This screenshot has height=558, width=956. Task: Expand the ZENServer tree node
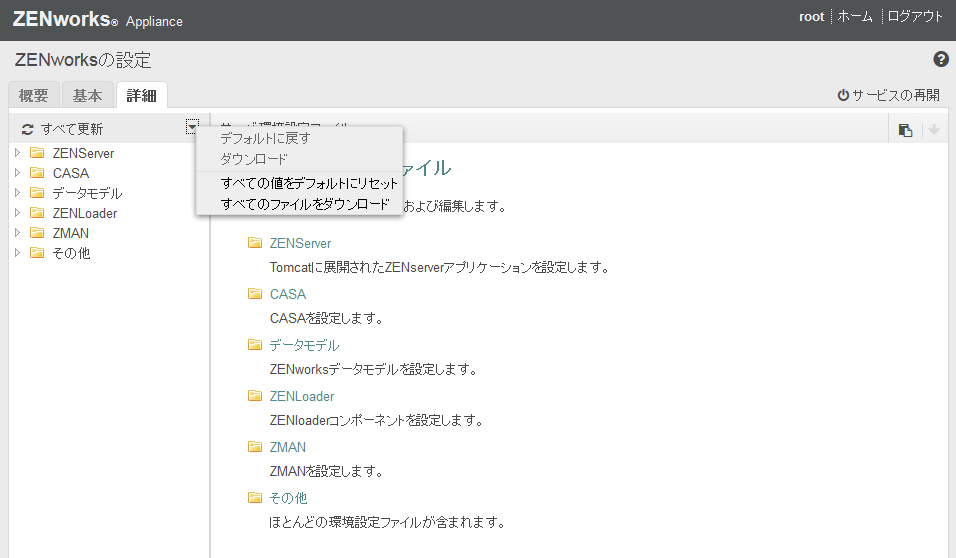pyautogui.click(x=17, y=153)
